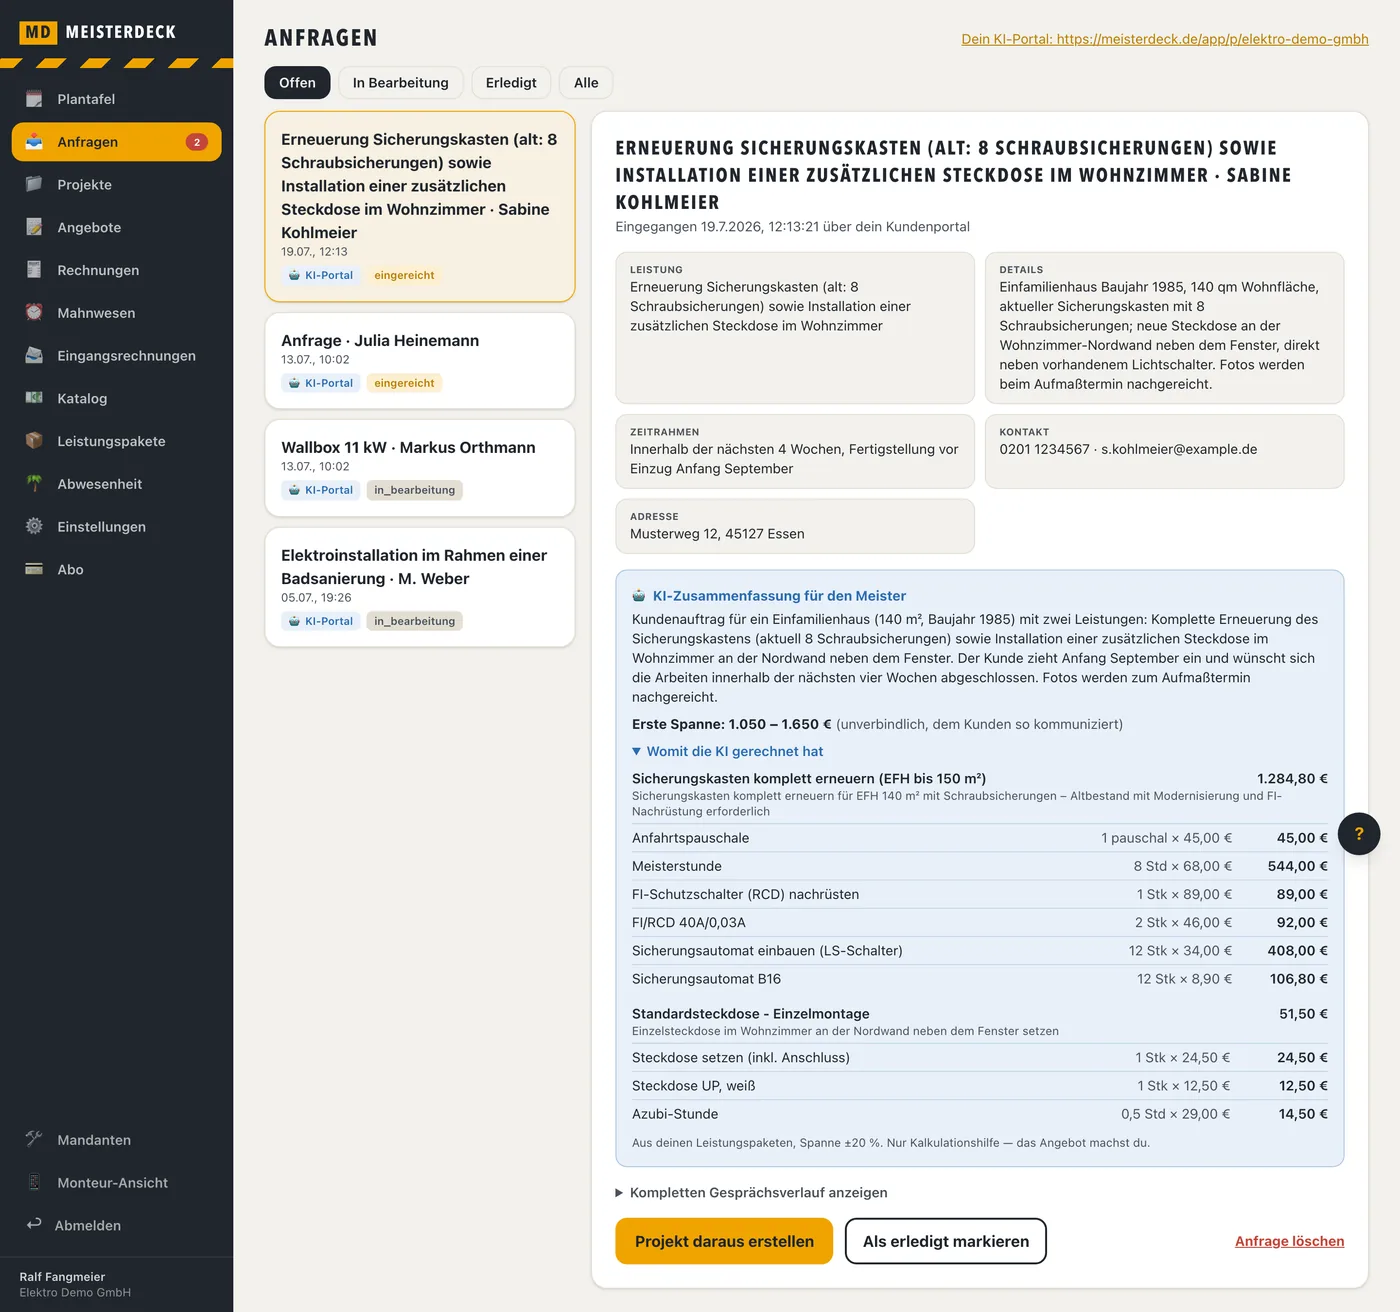Click the Azubi-Stunde row
Screen dimensions: 1400x1312
click(980, 1114)
